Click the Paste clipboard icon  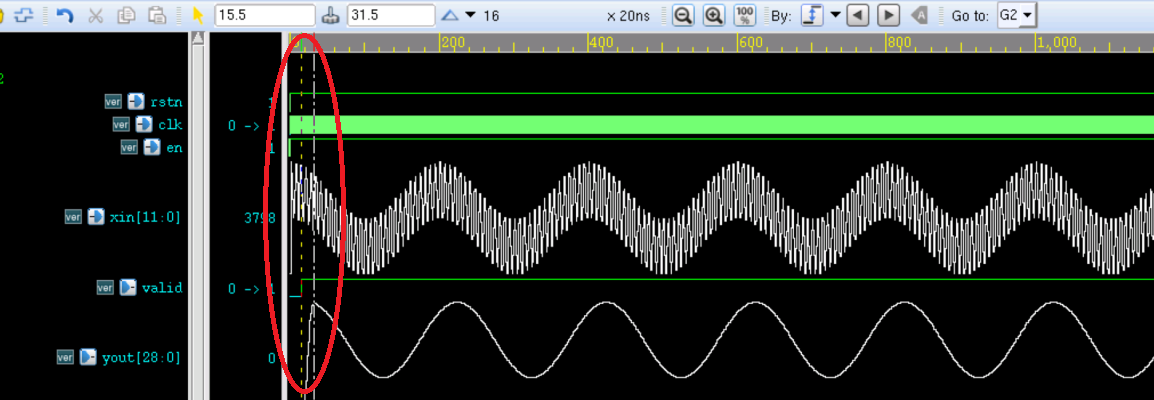pos(157,16)
